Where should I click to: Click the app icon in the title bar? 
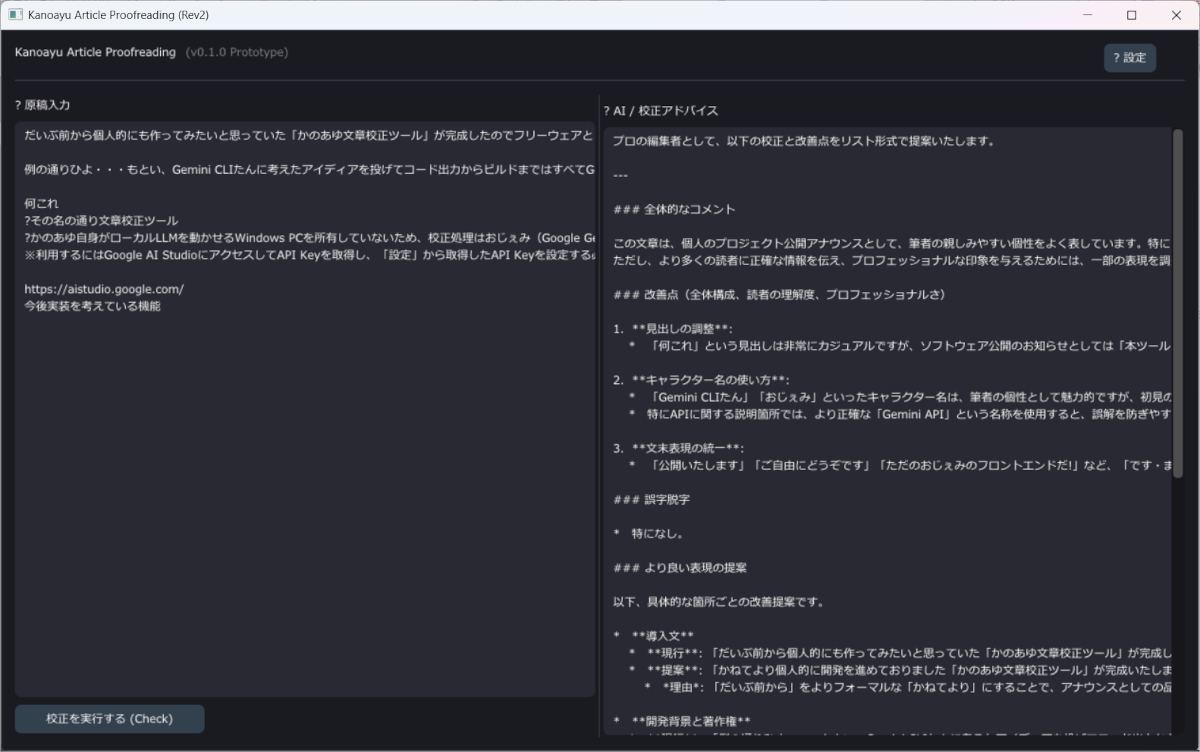click(x=14, y=15)
